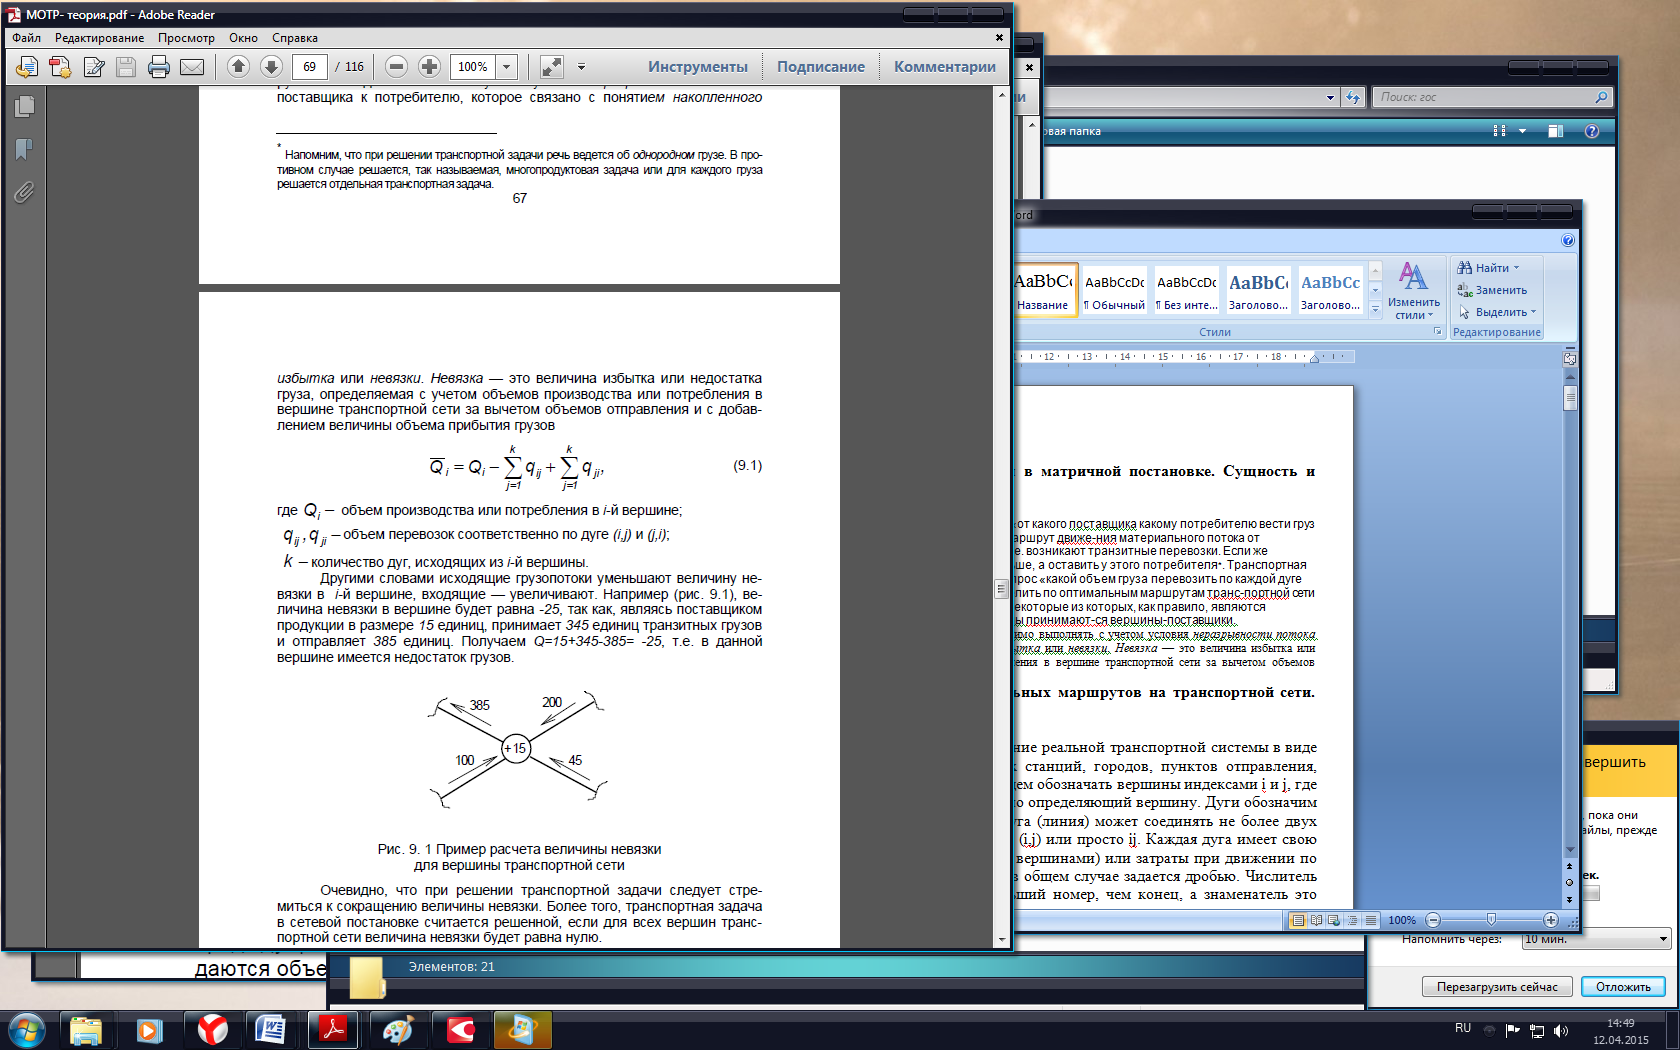Open the Комментарии pane
Viewport: 1680px width, 1050px height.
(945, 67)
